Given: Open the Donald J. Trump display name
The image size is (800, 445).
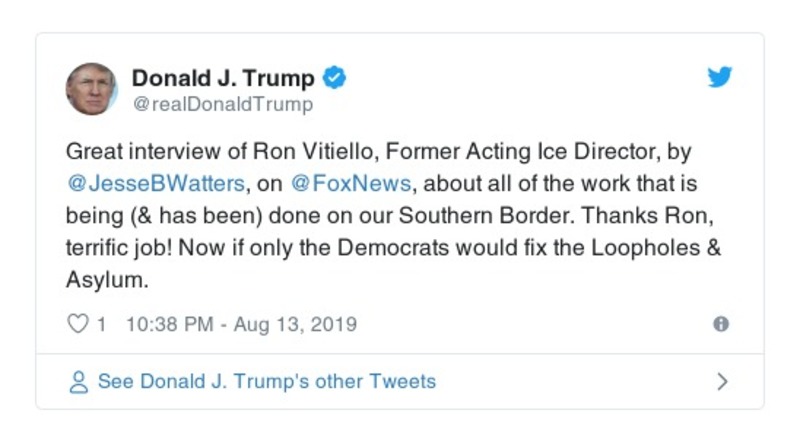Looking at the screenshot, I should click(x=223, y=78).
